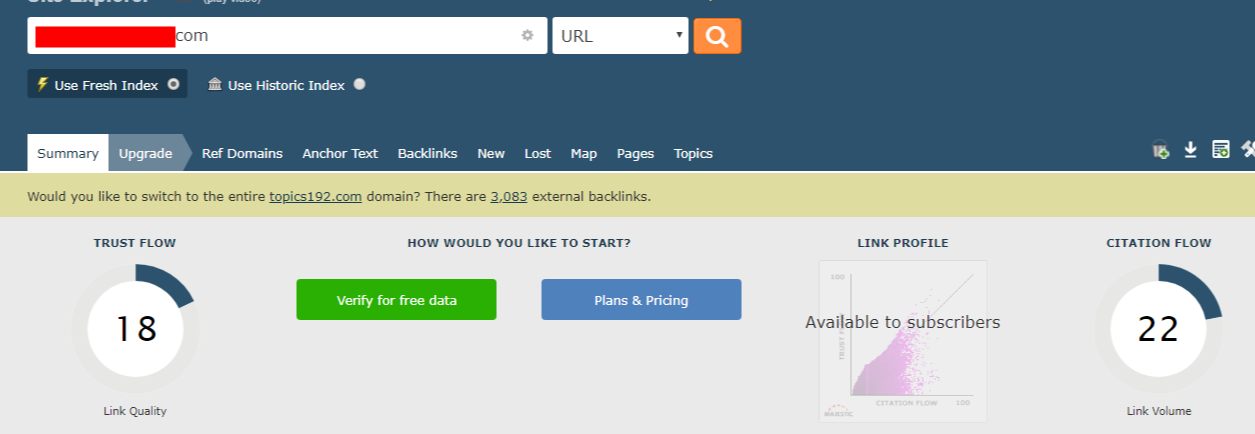1255x434 pixels.
Task: Open the Ref Domains tab
Action: coord(242,153)
